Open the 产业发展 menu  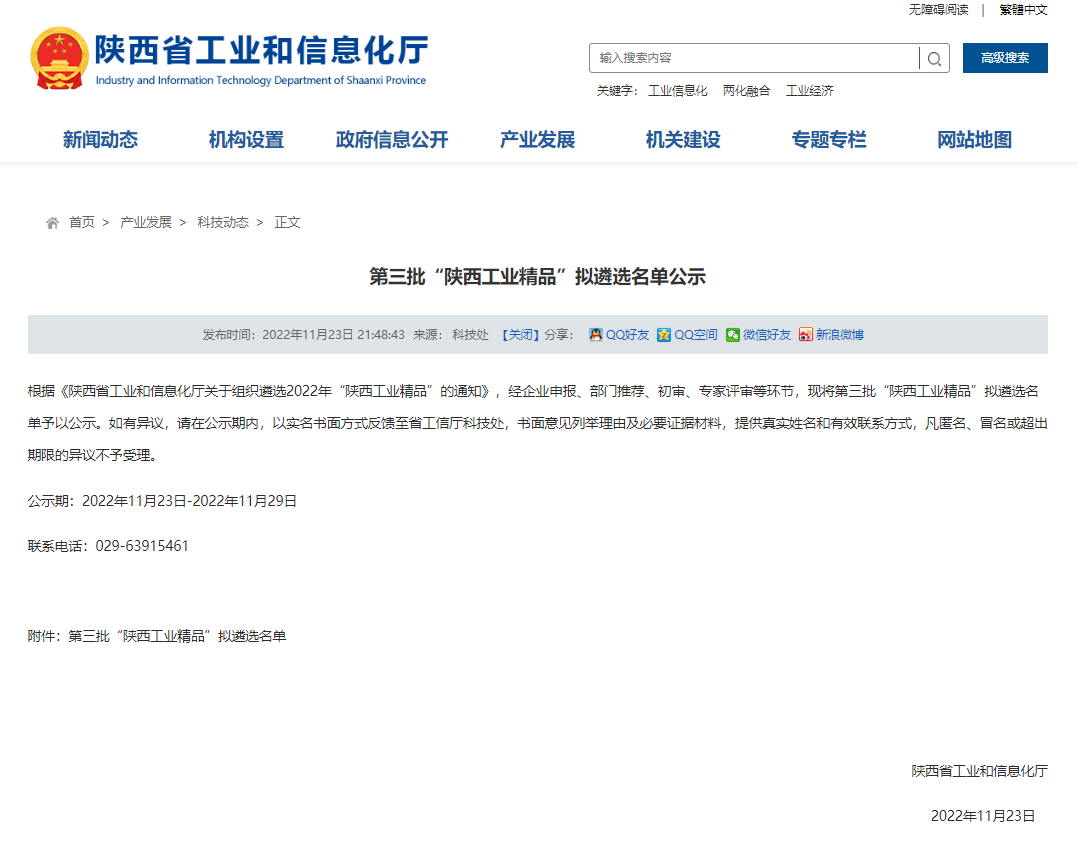coord(538,140)
